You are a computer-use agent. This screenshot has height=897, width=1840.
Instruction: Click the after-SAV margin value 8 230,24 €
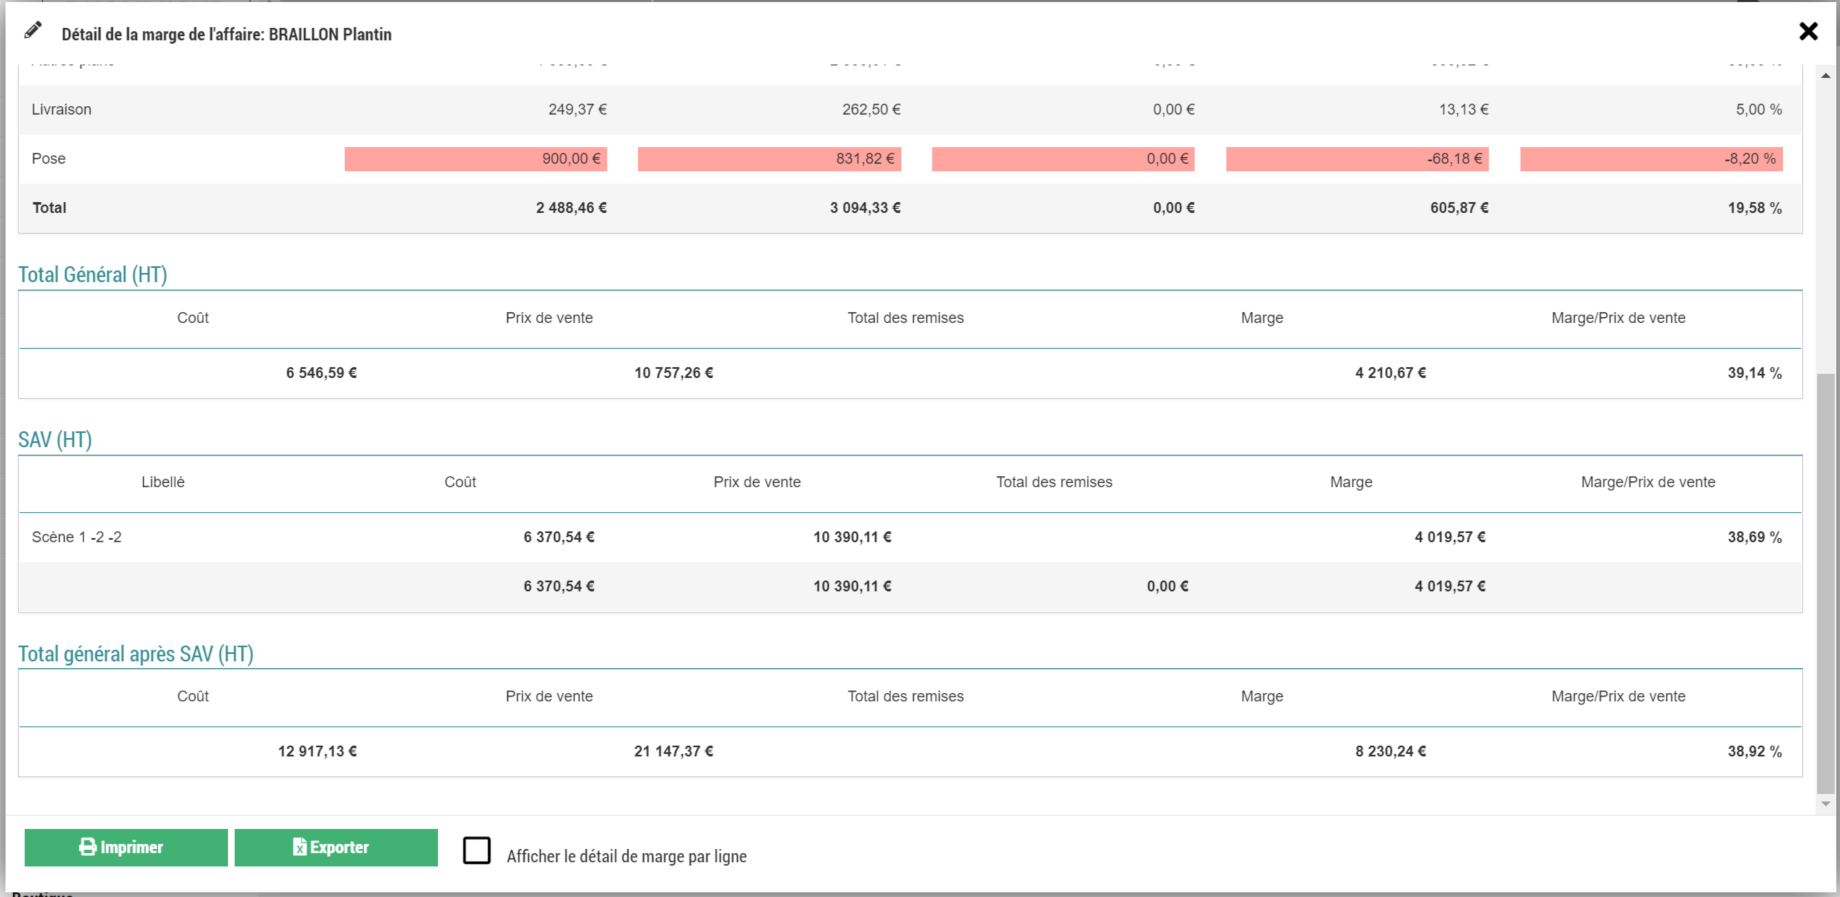(1390, 751)
